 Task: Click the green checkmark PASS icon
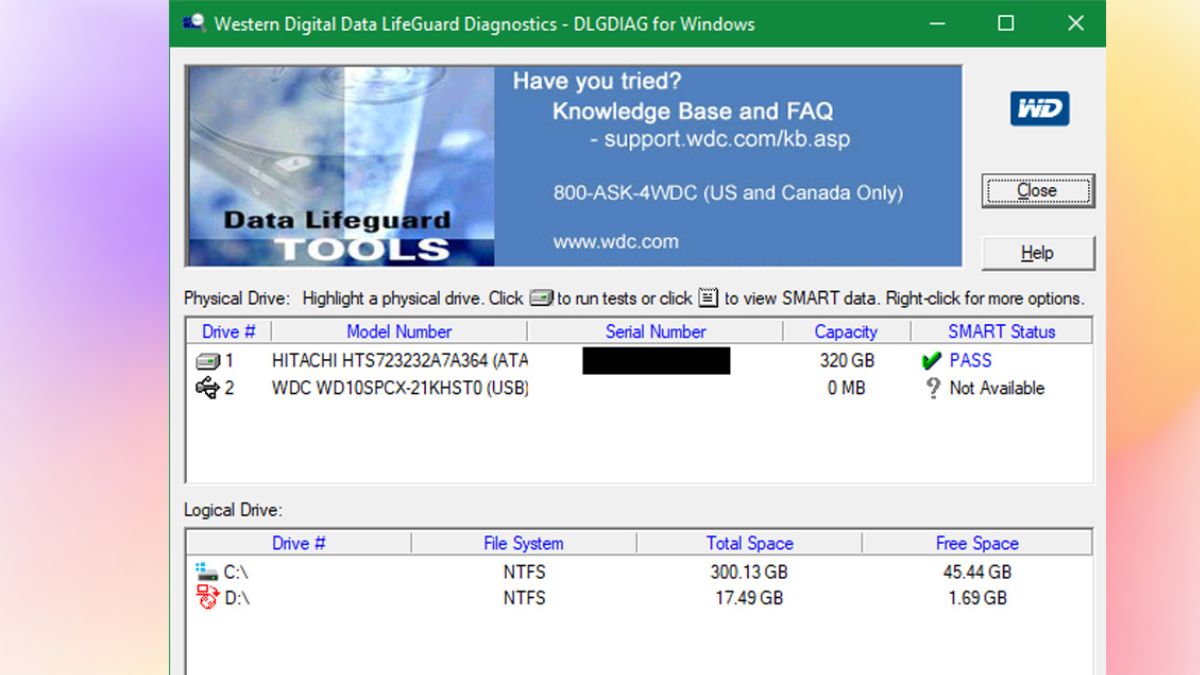[x=931, y=361]
